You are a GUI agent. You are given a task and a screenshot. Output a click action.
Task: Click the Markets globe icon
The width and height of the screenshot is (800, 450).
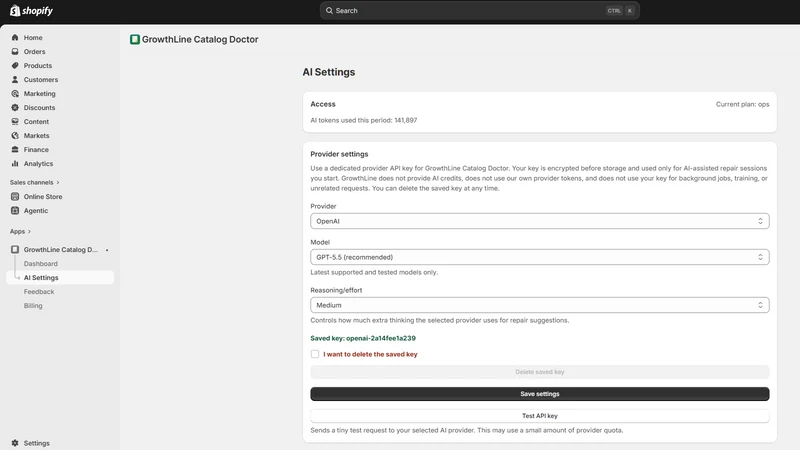15,136
